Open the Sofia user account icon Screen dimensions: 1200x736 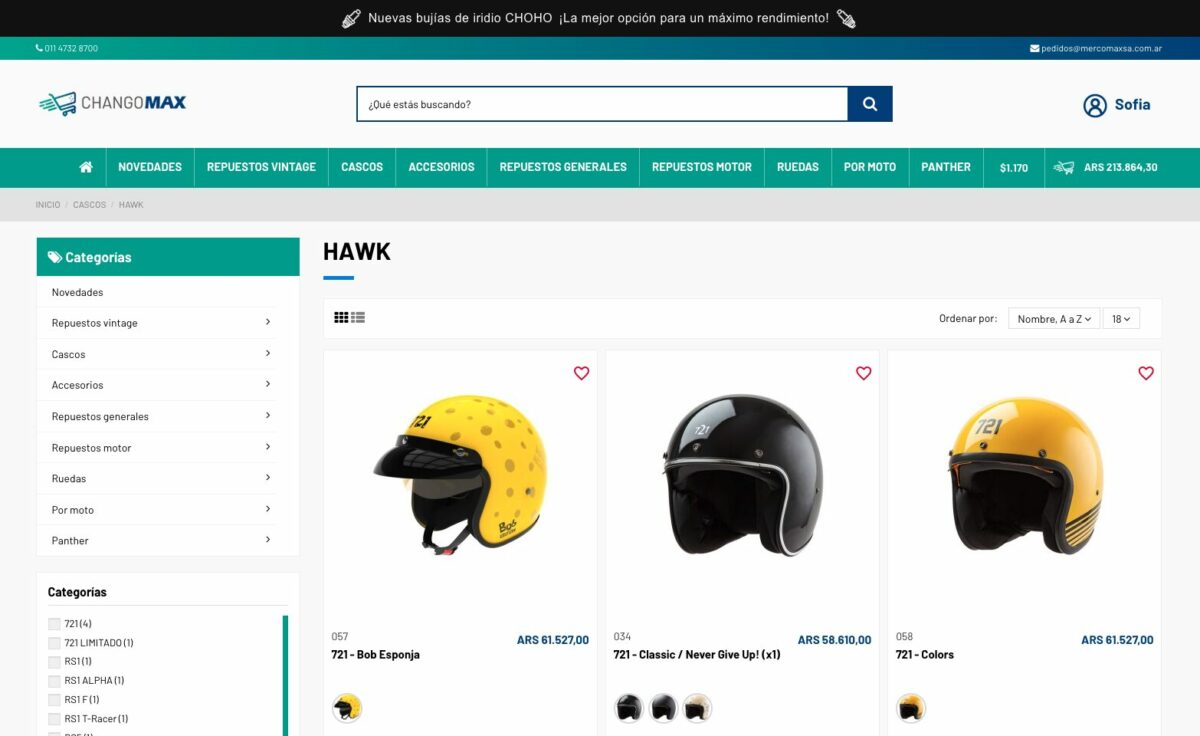click(x=1095, y=105)
